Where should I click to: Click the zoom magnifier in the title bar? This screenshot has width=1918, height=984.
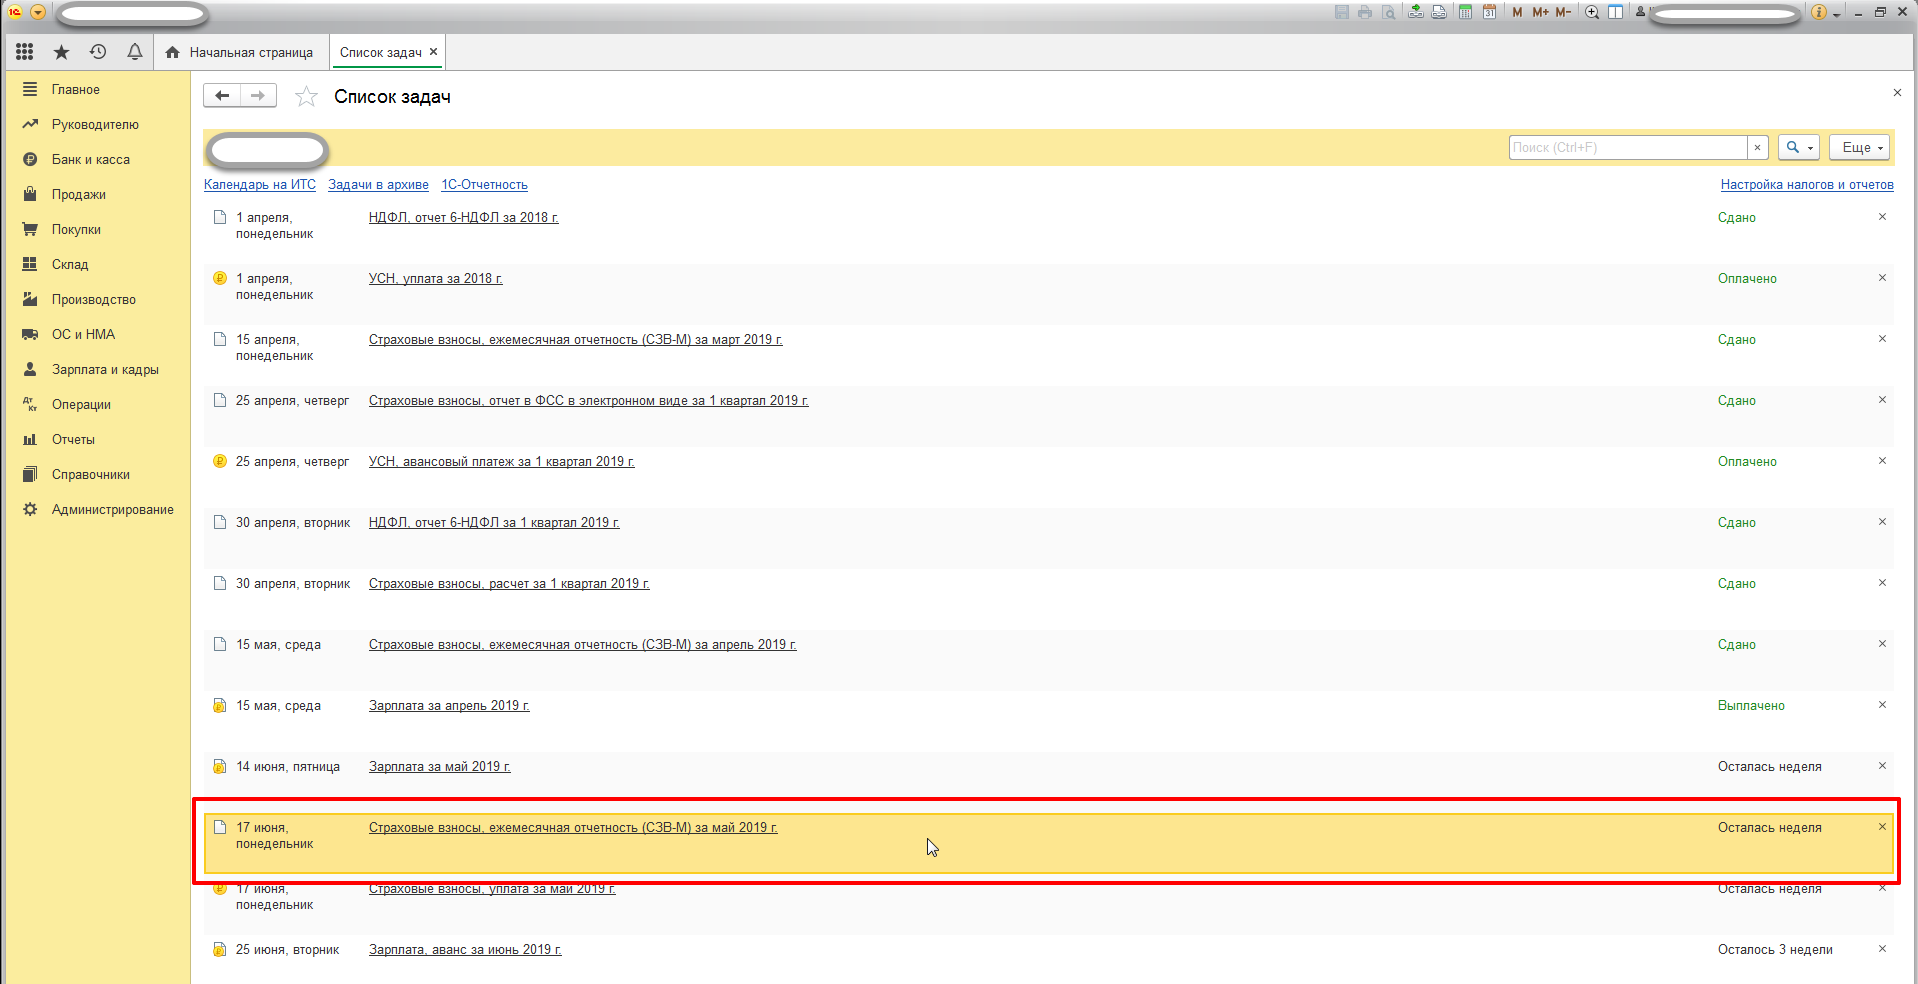[1591, 12]
